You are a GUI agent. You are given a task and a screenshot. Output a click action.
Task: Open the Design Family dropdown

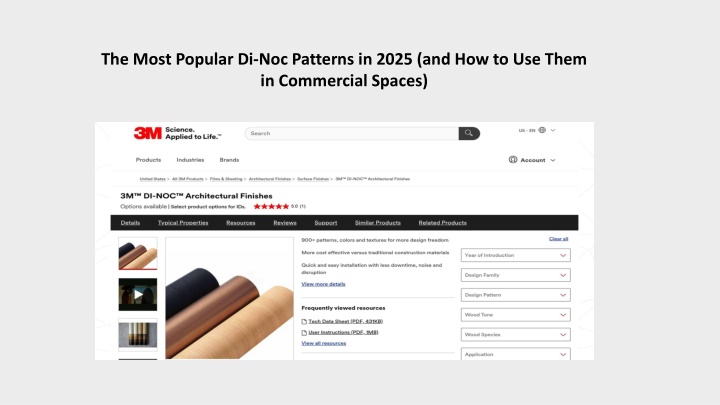pyautogui.click(x=516, y=275)
